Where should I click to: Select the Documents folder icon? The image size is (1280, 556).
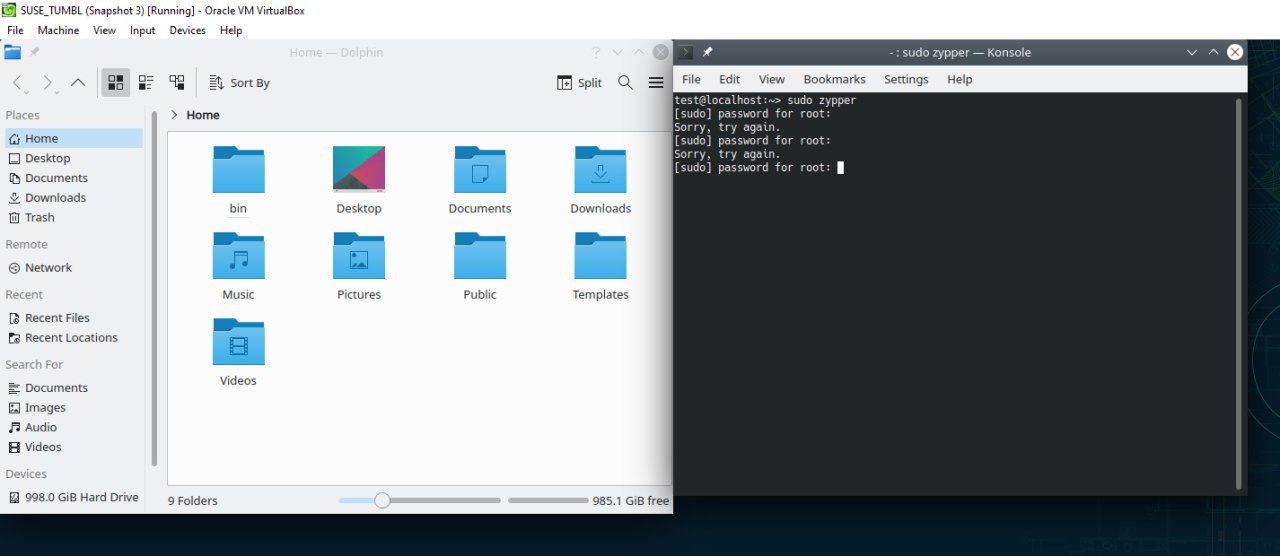pyautogui.click(x=480, y=169)
